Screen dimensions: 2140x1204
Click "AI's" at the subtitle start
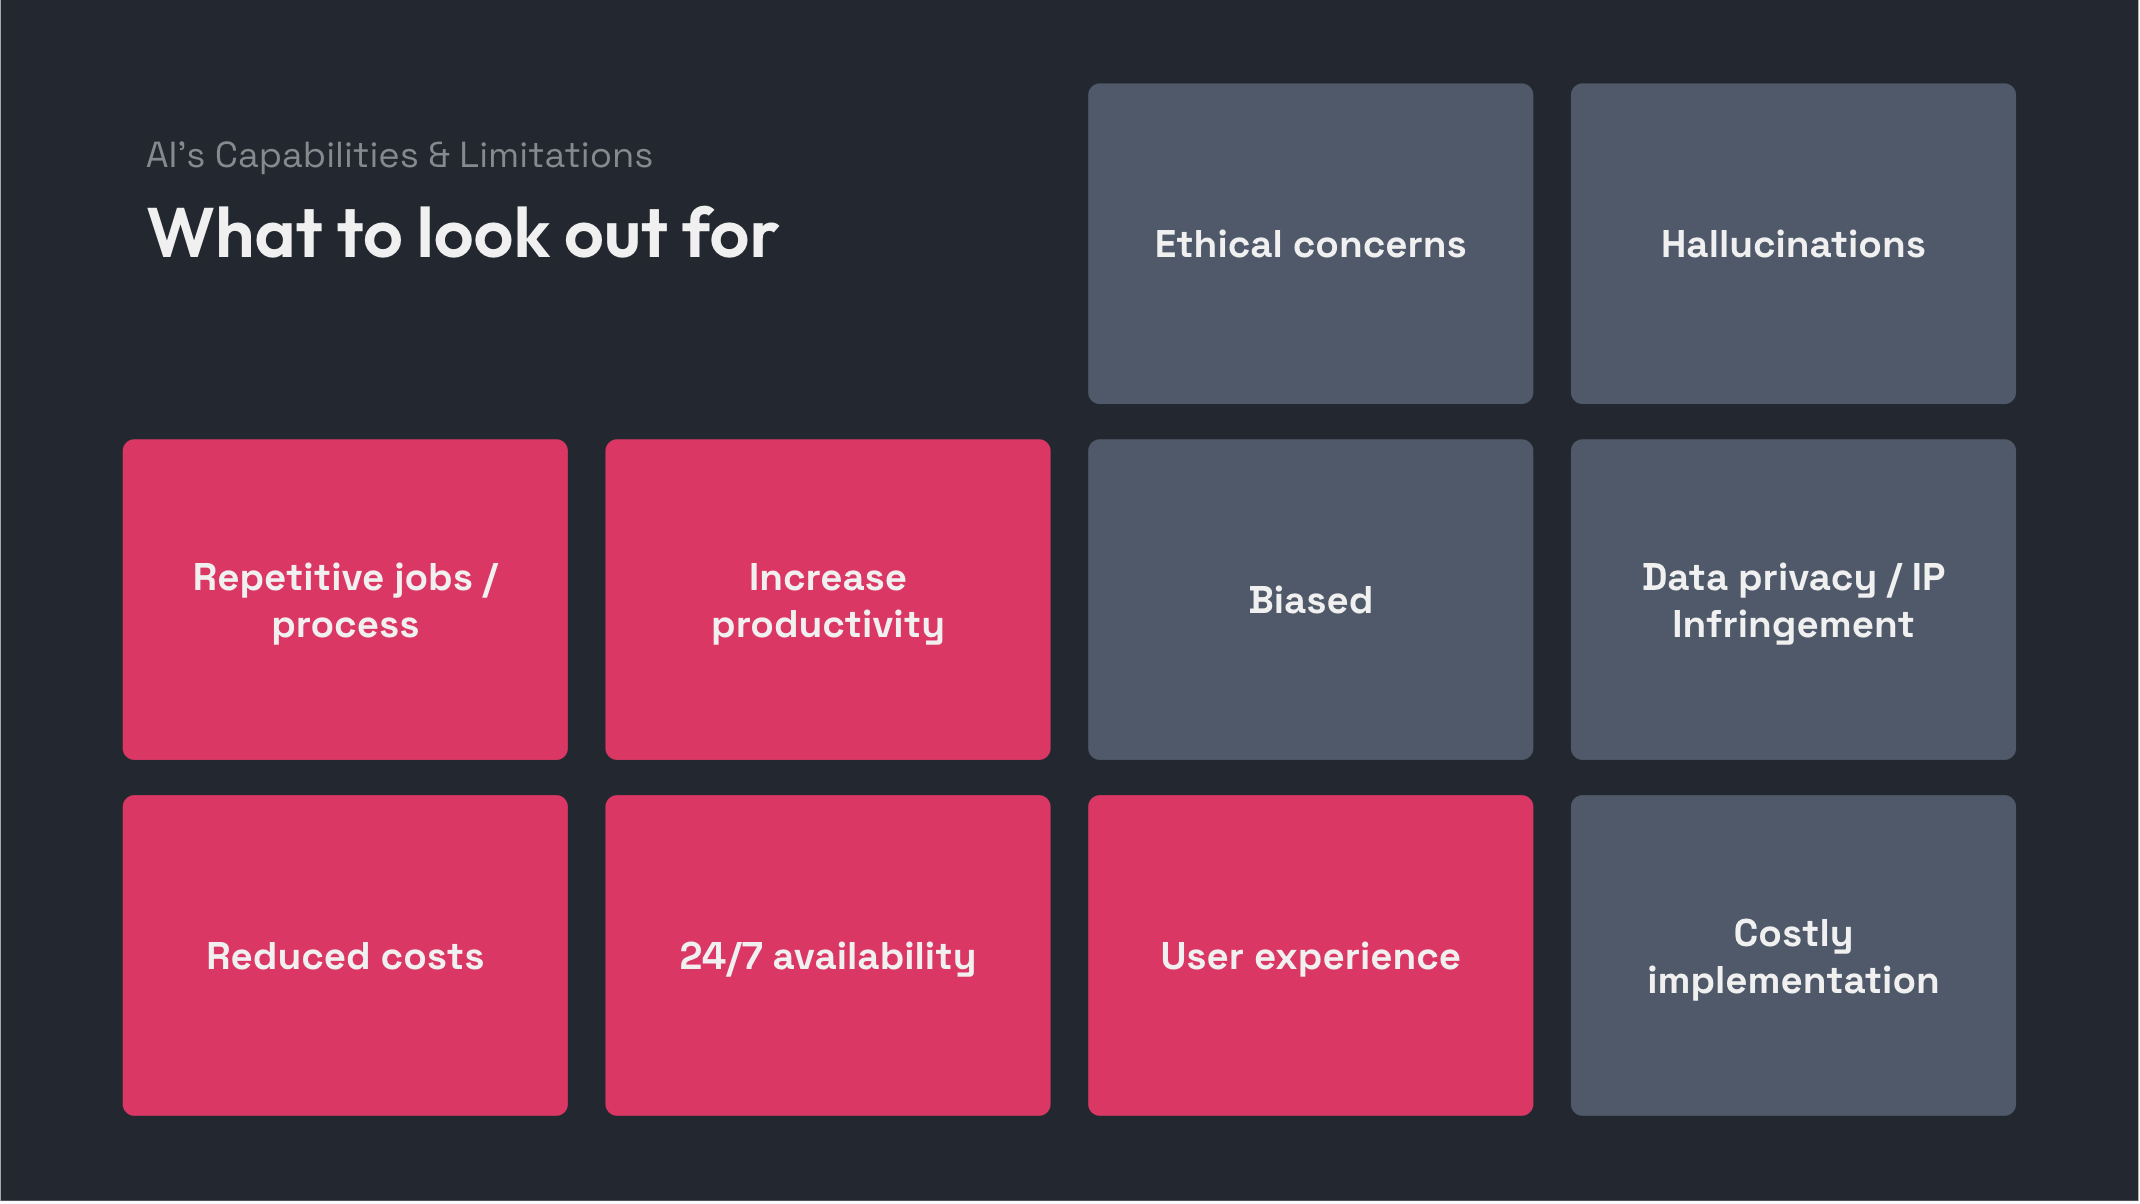tap(175, 156)
